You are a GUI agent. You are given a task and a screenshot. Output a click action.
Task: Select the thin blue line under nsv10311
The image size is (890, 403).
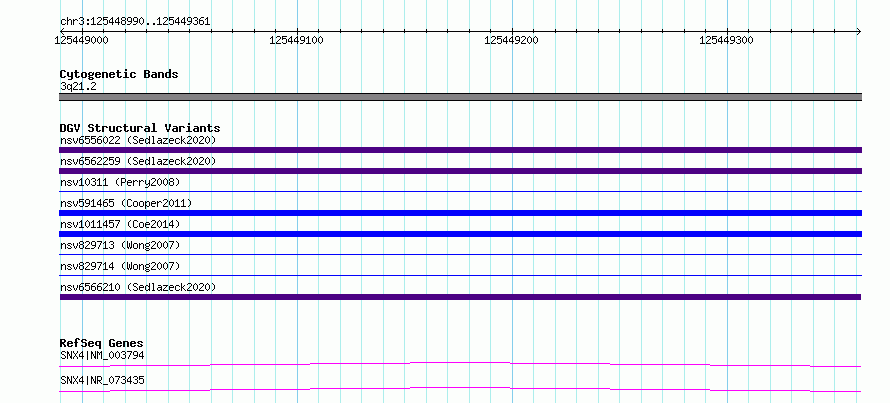point(460,192)
